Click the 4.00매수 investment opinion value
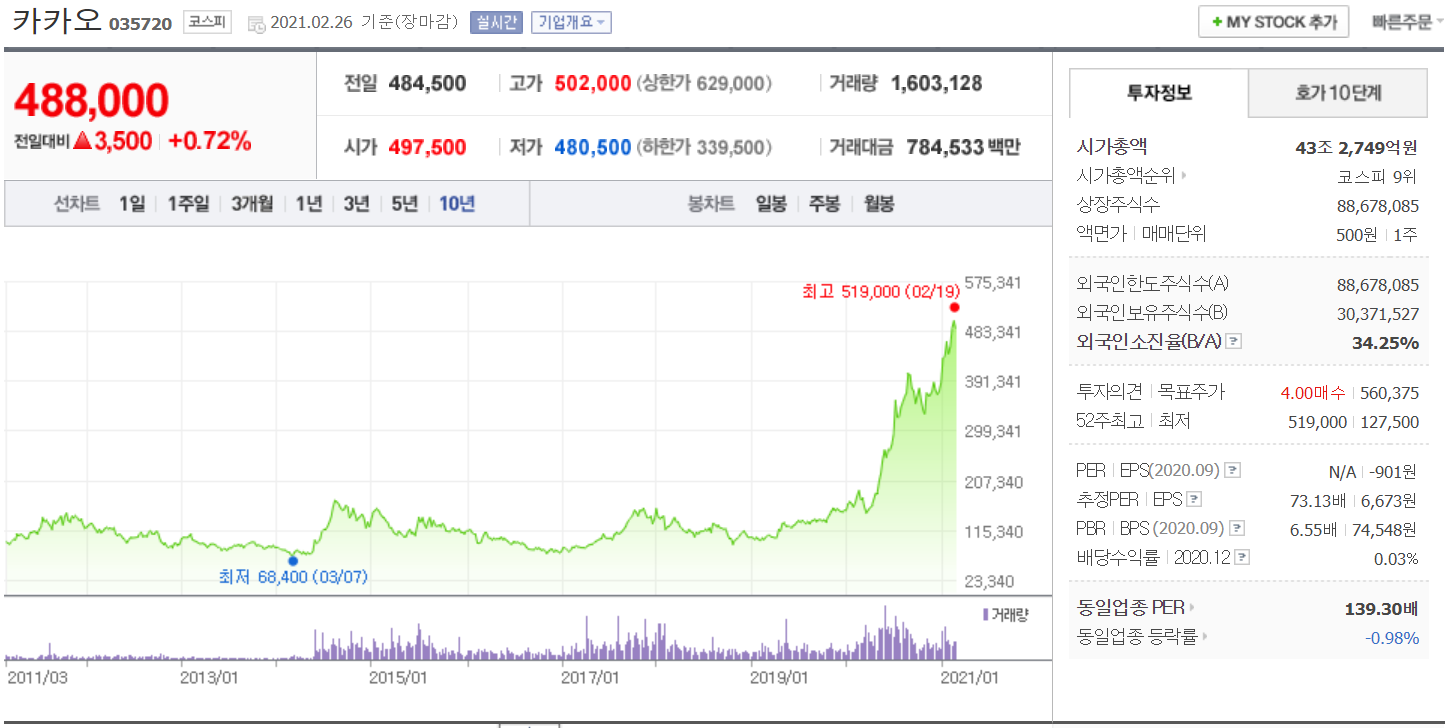 pyautogui.click(x=1313, y=392)
